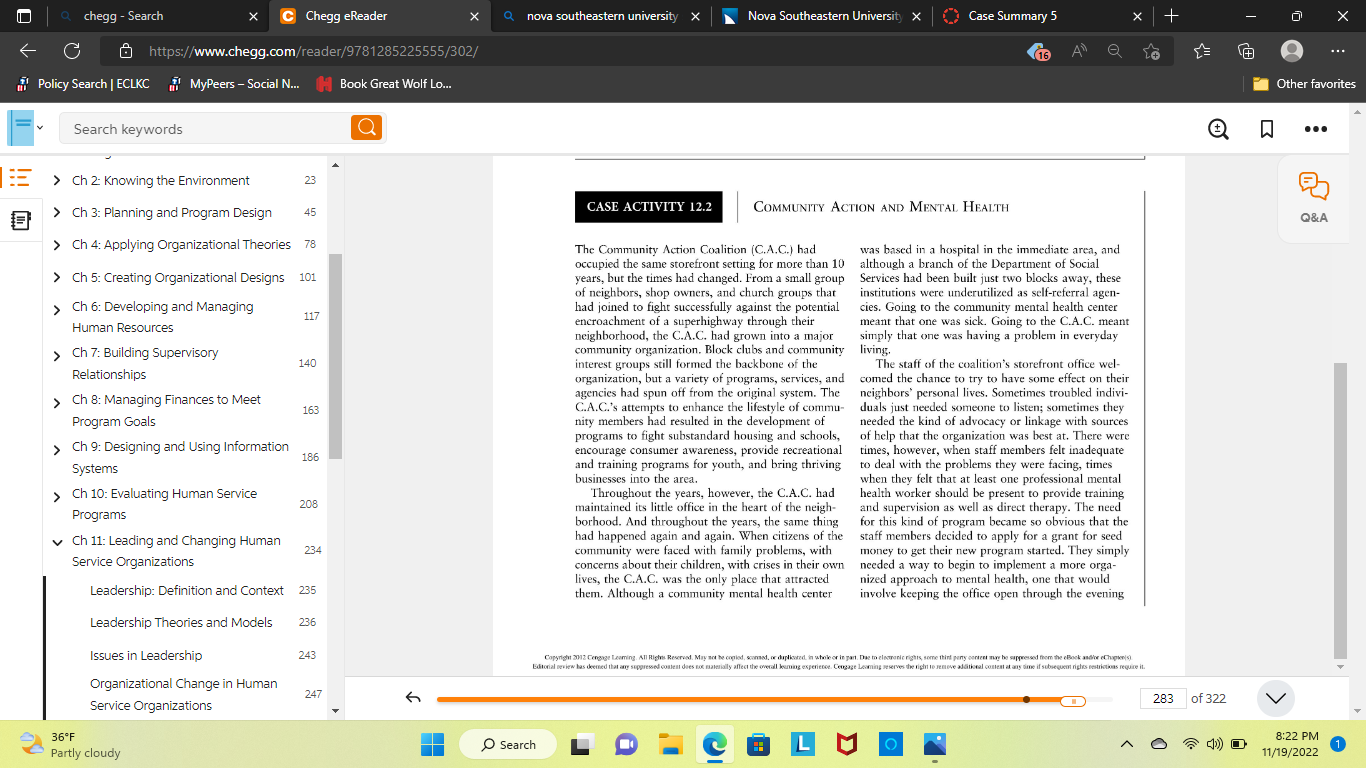Start Read aloud in Edge
Screen dimensions: 1366x768
point(1079,51)
